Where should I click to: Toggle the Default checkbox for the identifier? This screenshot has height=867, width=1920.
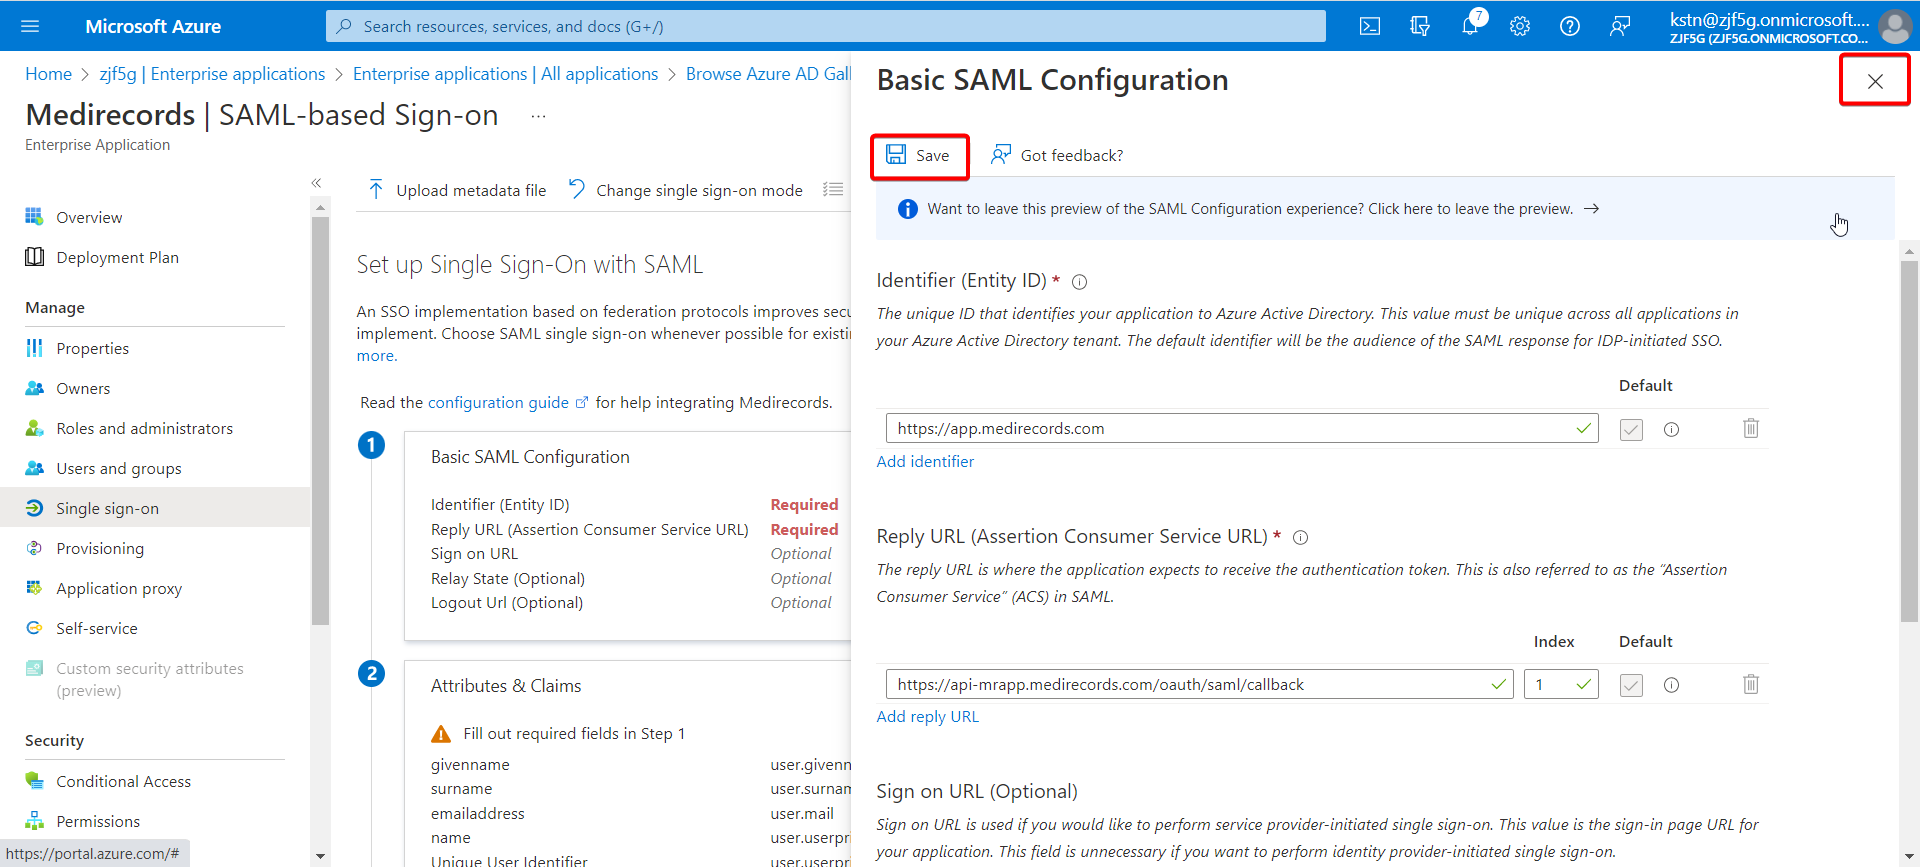coord(1631,430)
